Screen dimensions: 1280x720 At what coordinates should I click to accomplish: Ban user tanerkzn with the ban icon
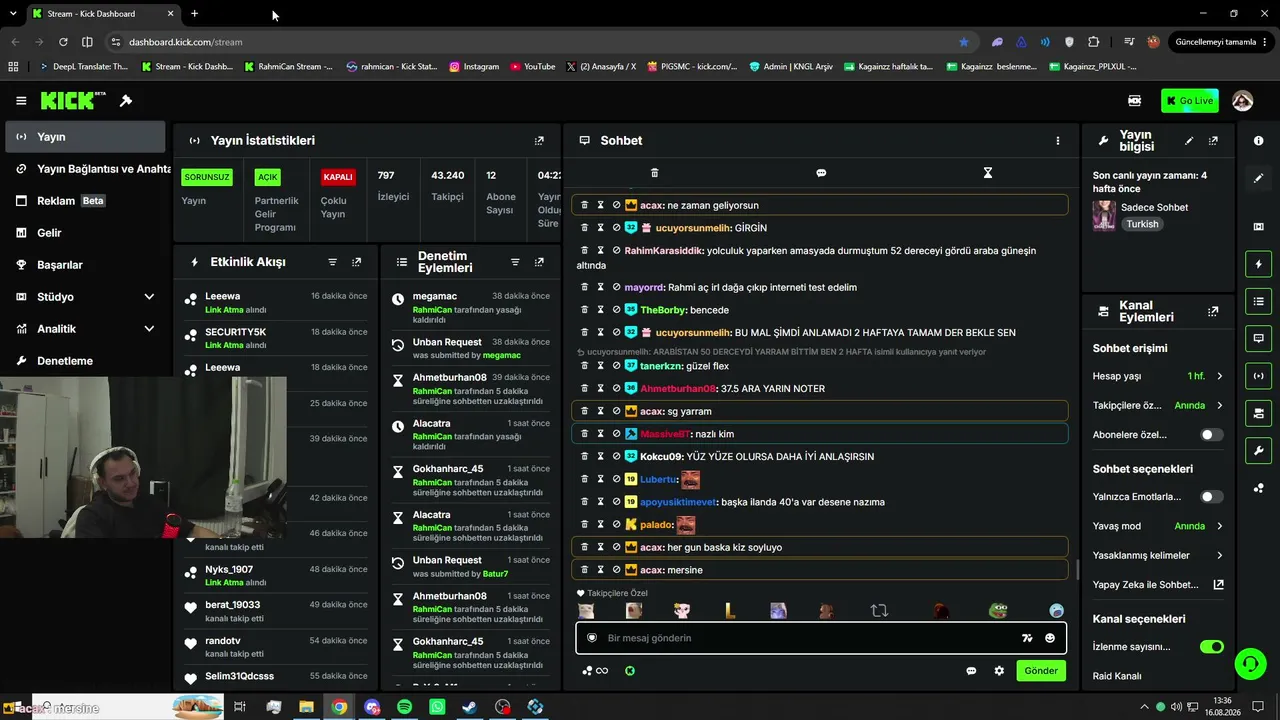click(617, 366)
